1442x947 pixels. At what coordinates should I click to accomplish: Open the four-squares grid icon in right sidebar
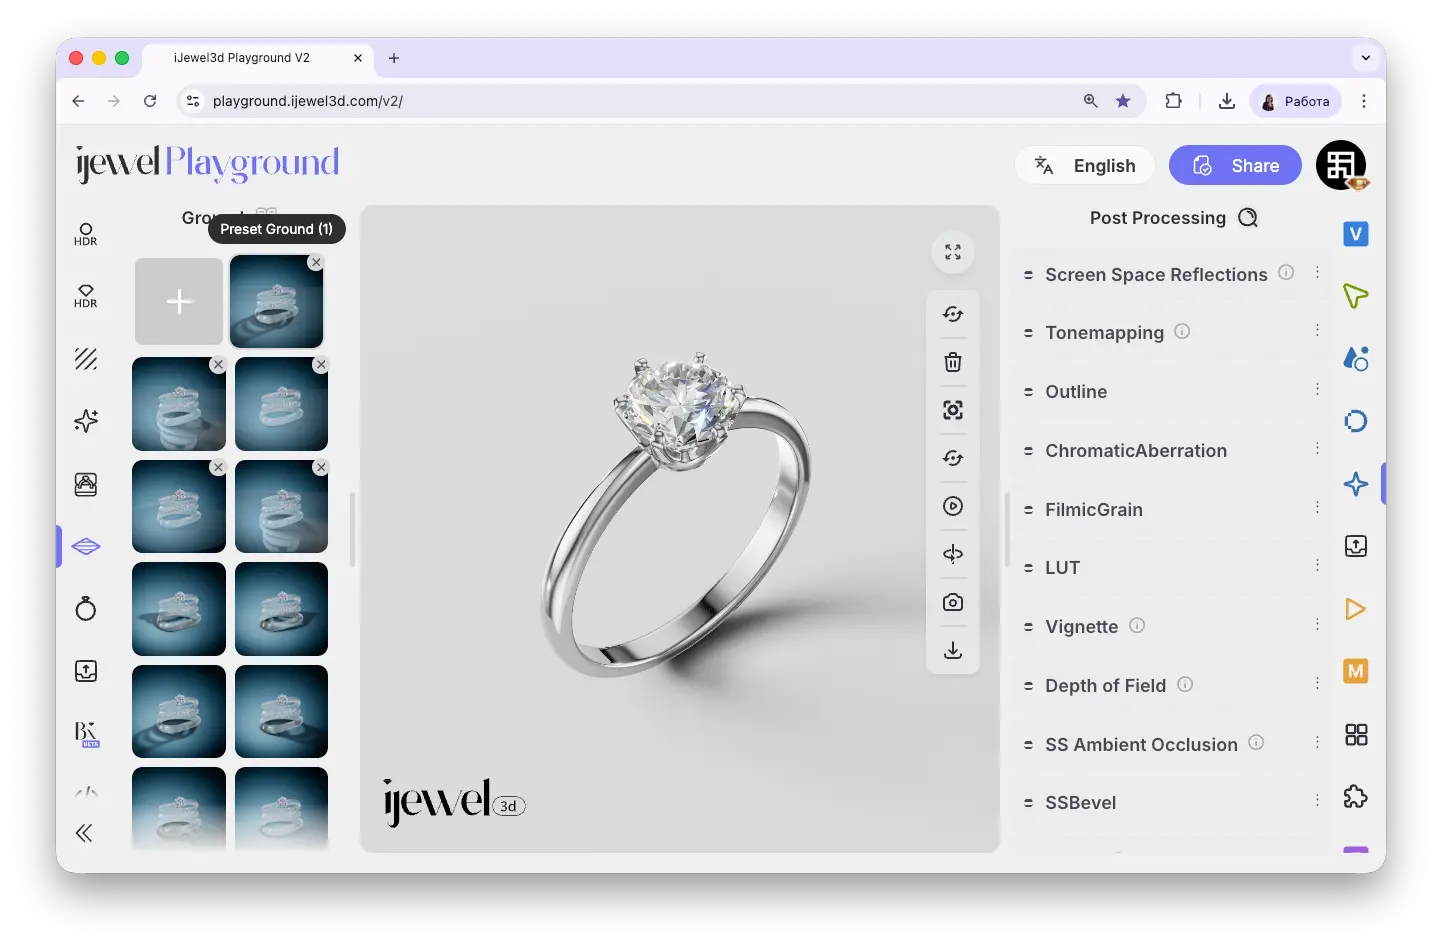[1356, 735]
